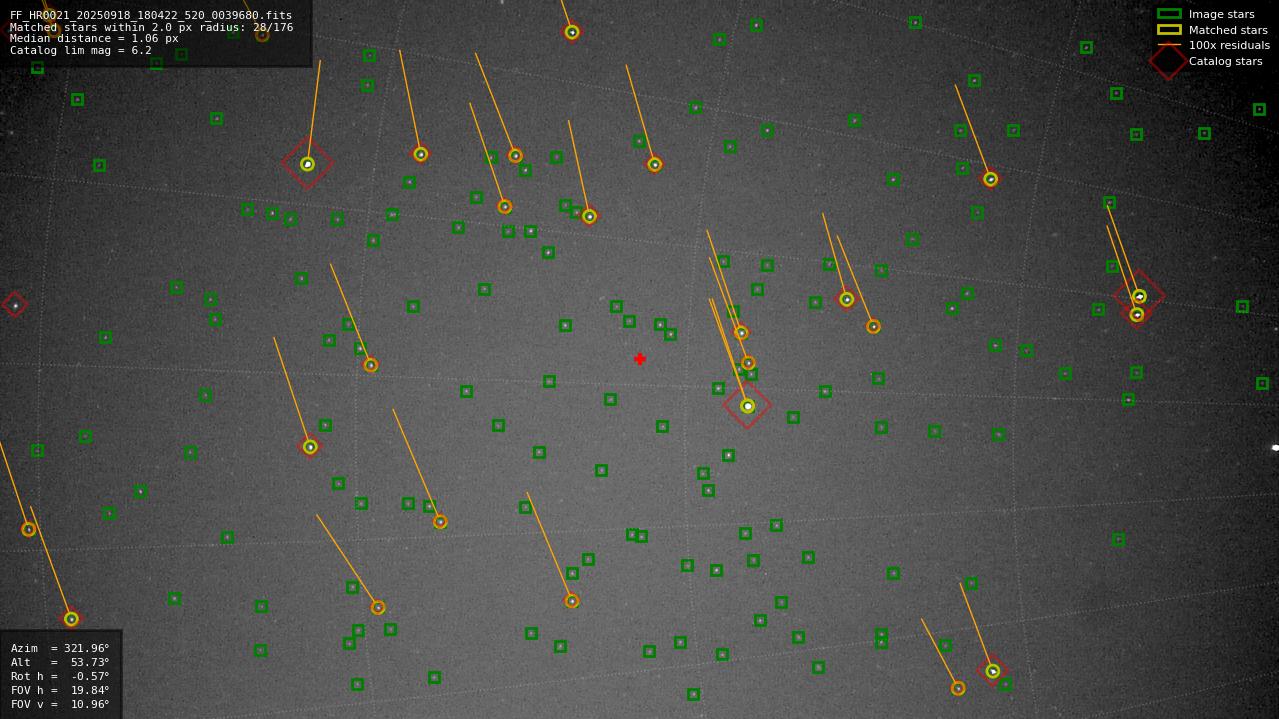The width and height of the screenshot is (1279, 719).
Task: Click the bright white streak at right edge
Action: [1275, 447]
